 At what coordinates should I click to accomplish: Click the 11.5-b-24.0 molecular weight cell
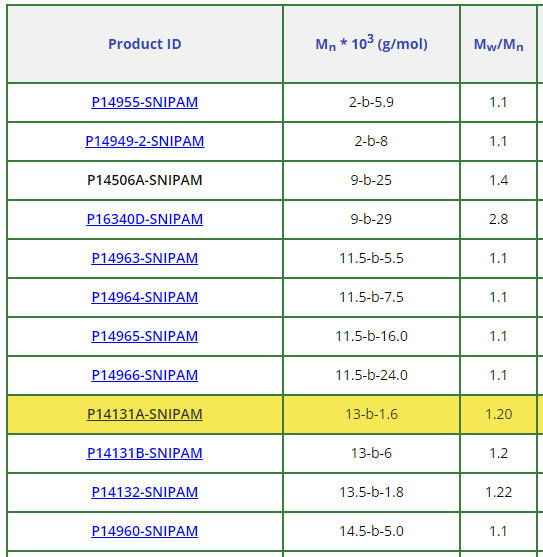(x=371, y=375)
